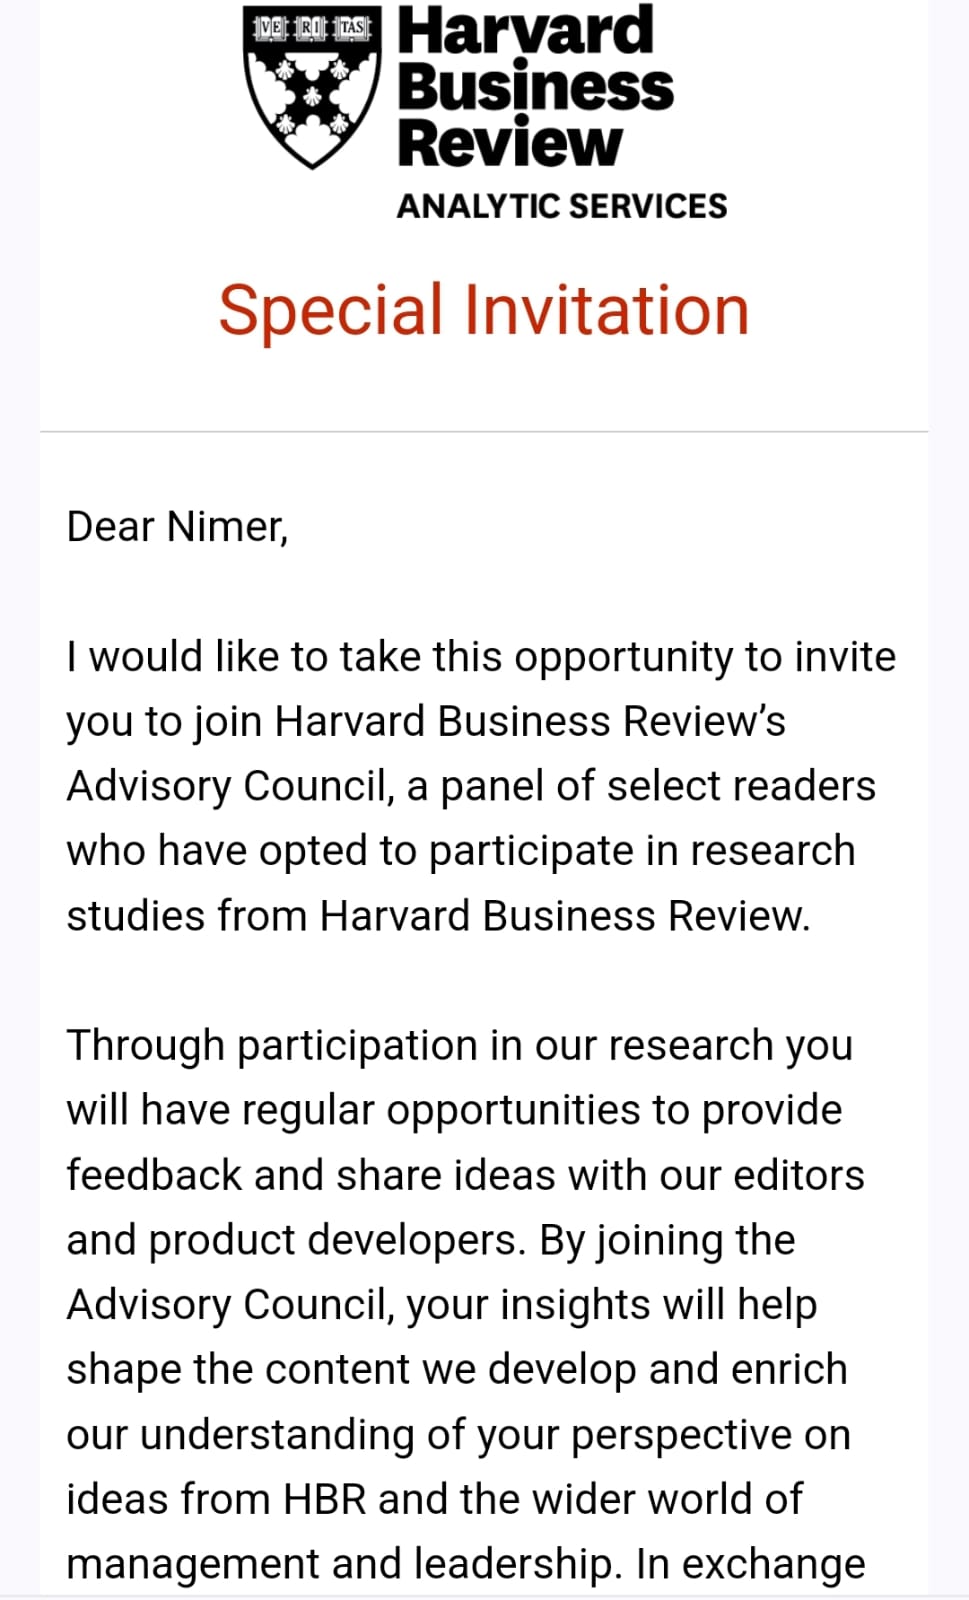Click the line "shape the content we develop"

(x=456, y=1369)
